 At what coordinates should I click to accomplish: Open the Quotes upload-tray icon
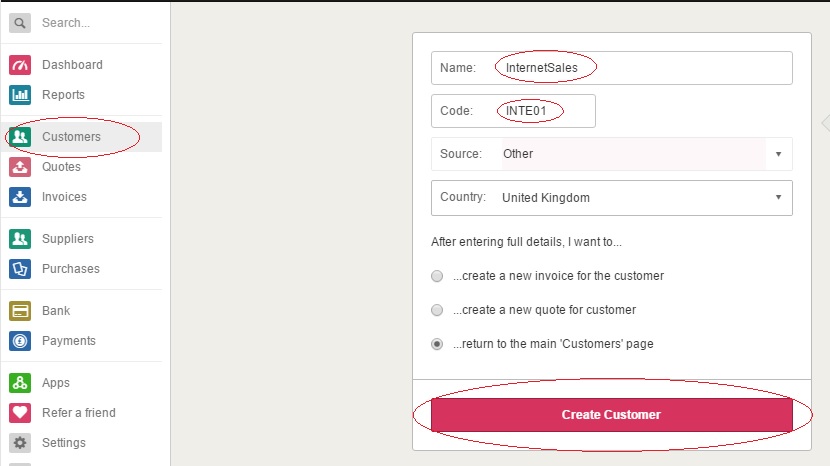20,167
